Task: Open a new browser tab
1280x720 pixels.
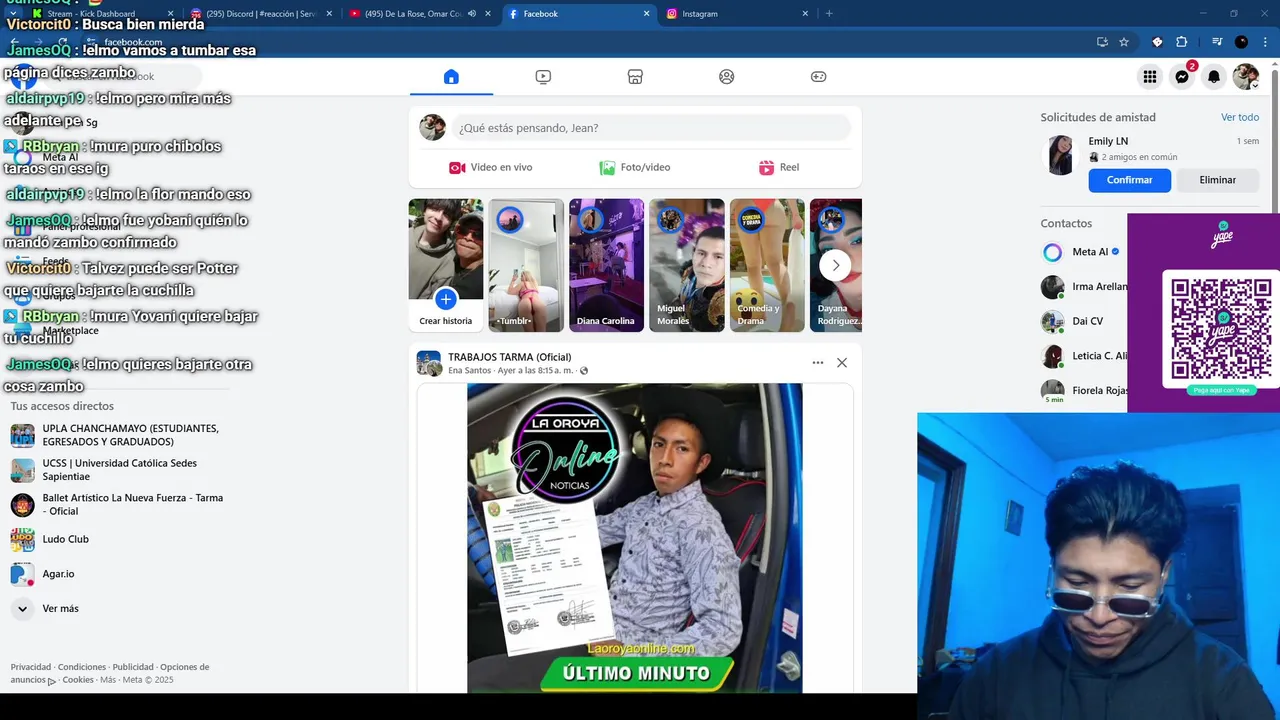Action: [829, 14]
